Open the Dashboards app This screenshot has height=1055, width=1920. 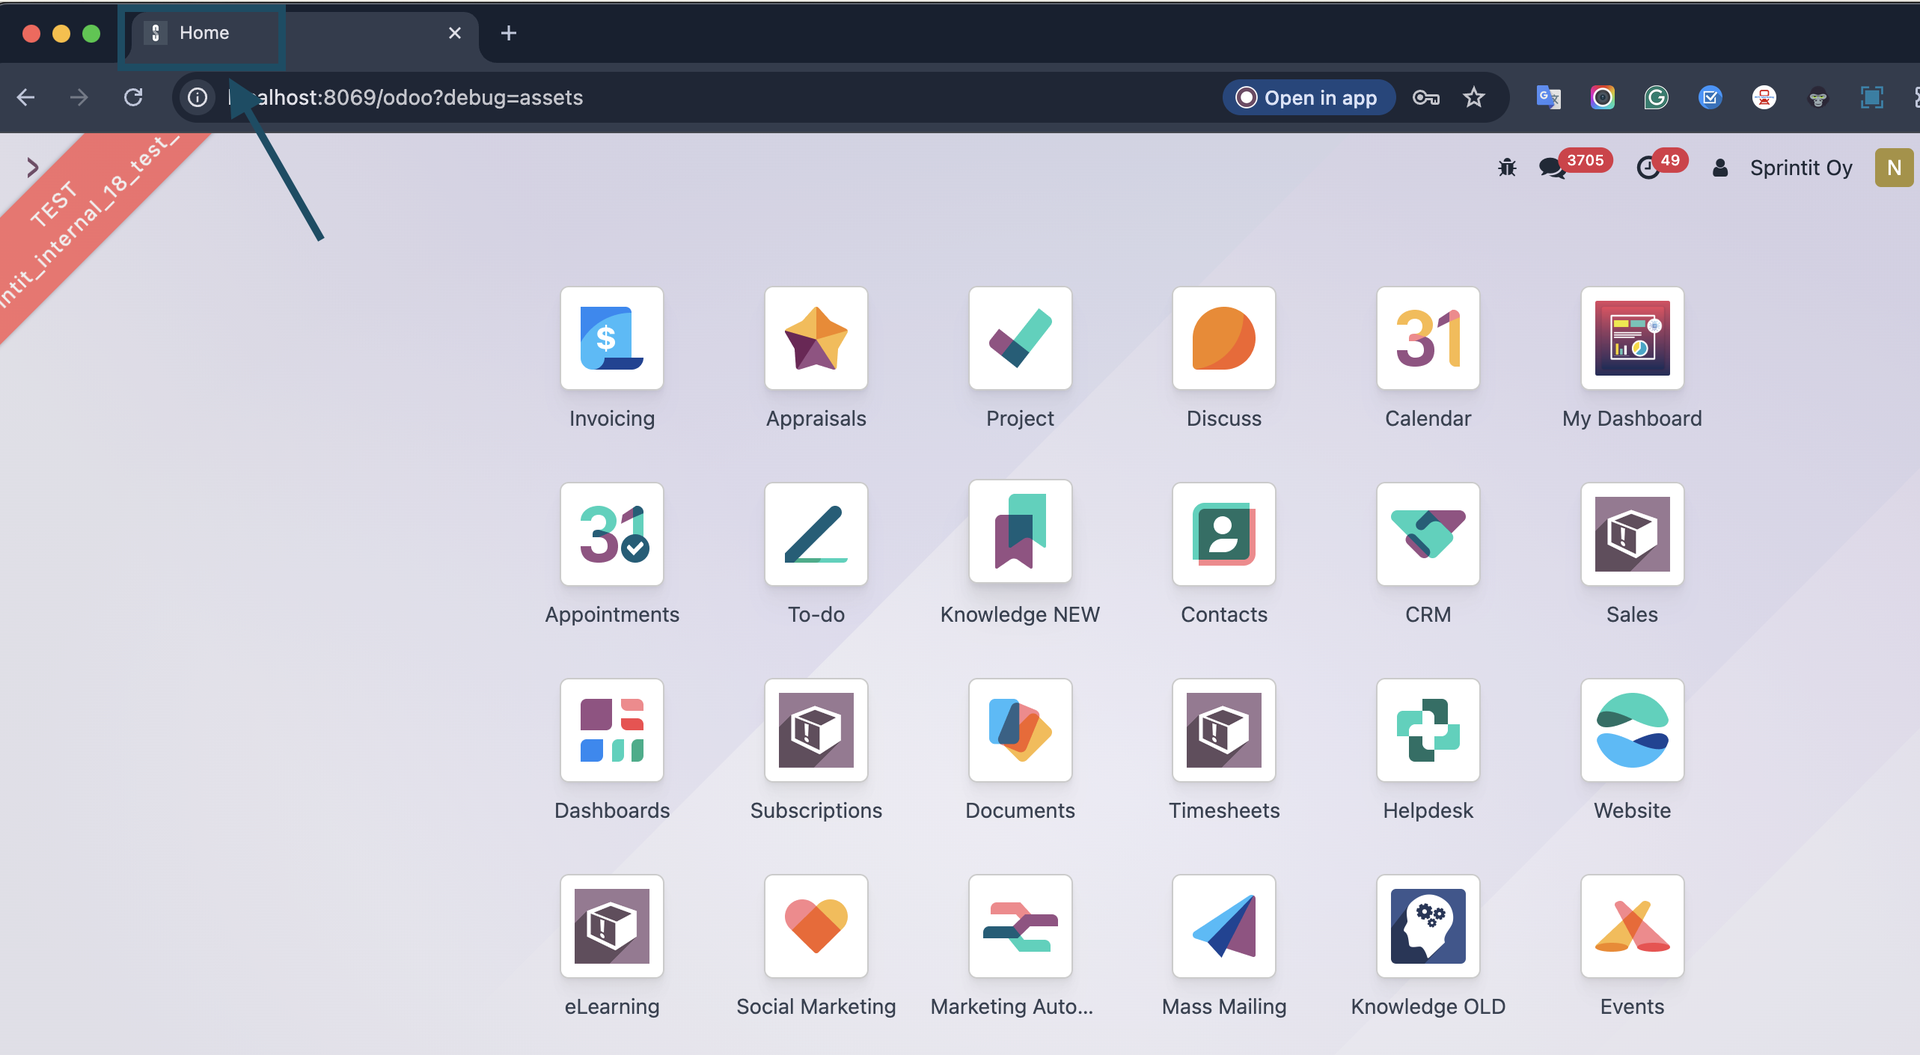(612, 730)
